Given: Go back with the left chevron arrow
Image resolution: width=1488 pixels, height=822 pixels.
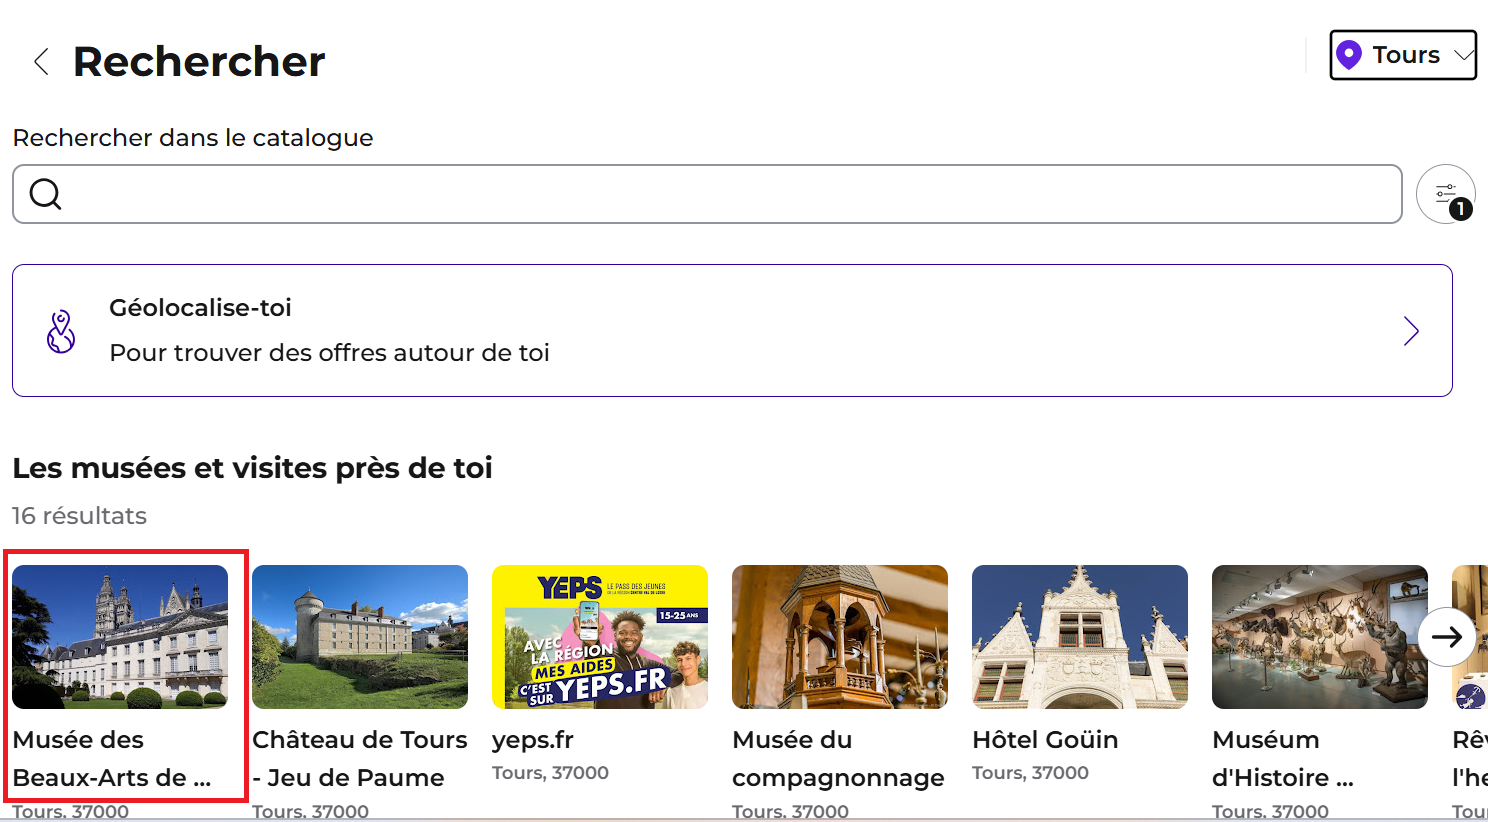Looking at the screenshot, I should [41, 62].
